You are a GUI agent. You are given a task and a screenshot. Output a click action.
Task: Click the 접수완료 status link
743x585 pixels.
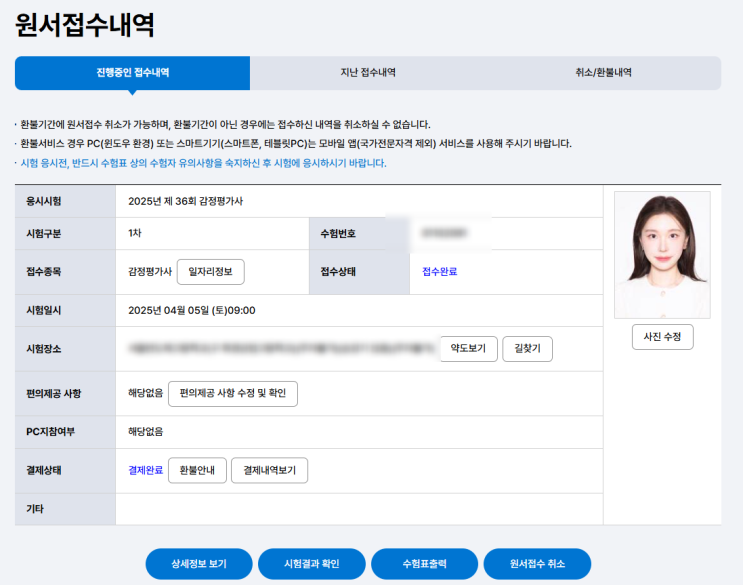tap(439, 272)
